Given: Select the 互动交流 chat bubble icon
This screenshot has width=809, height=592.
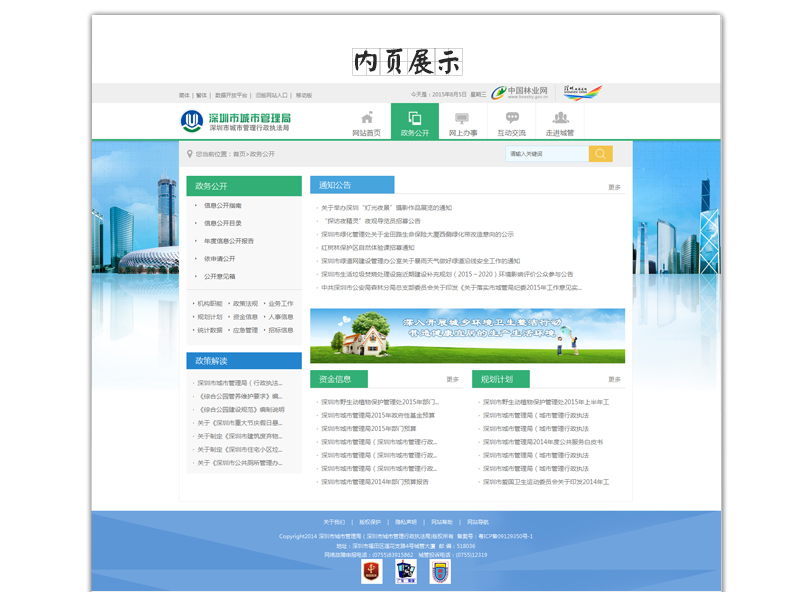Looking at the screenshot, I should point(511,118).
